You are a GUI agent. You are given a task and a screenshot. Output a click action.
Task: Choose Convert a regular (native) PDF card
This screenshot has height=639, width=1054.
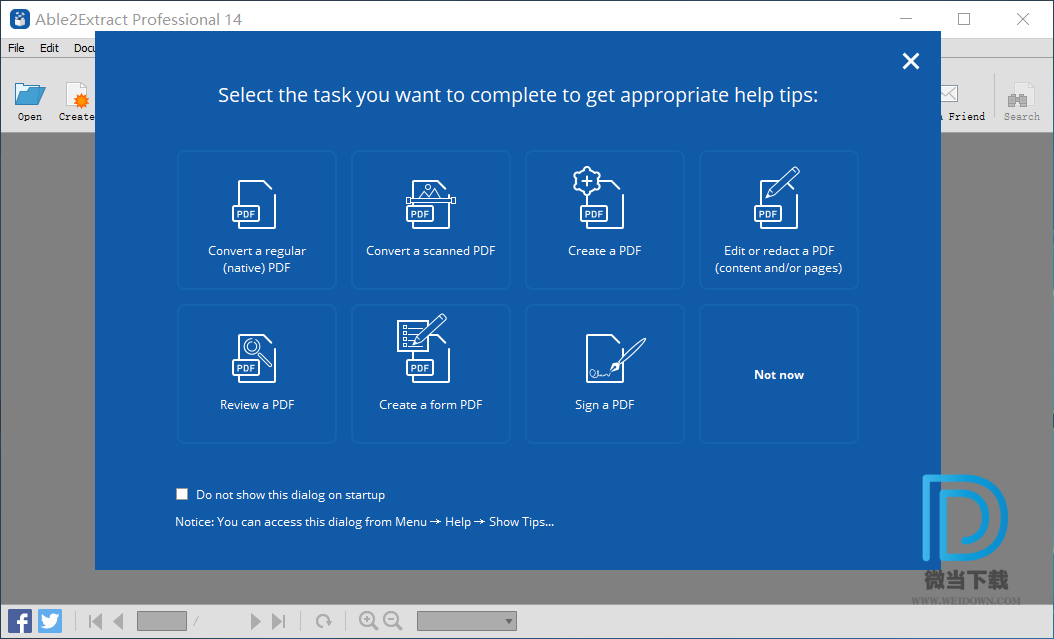(x=257, y=220)
